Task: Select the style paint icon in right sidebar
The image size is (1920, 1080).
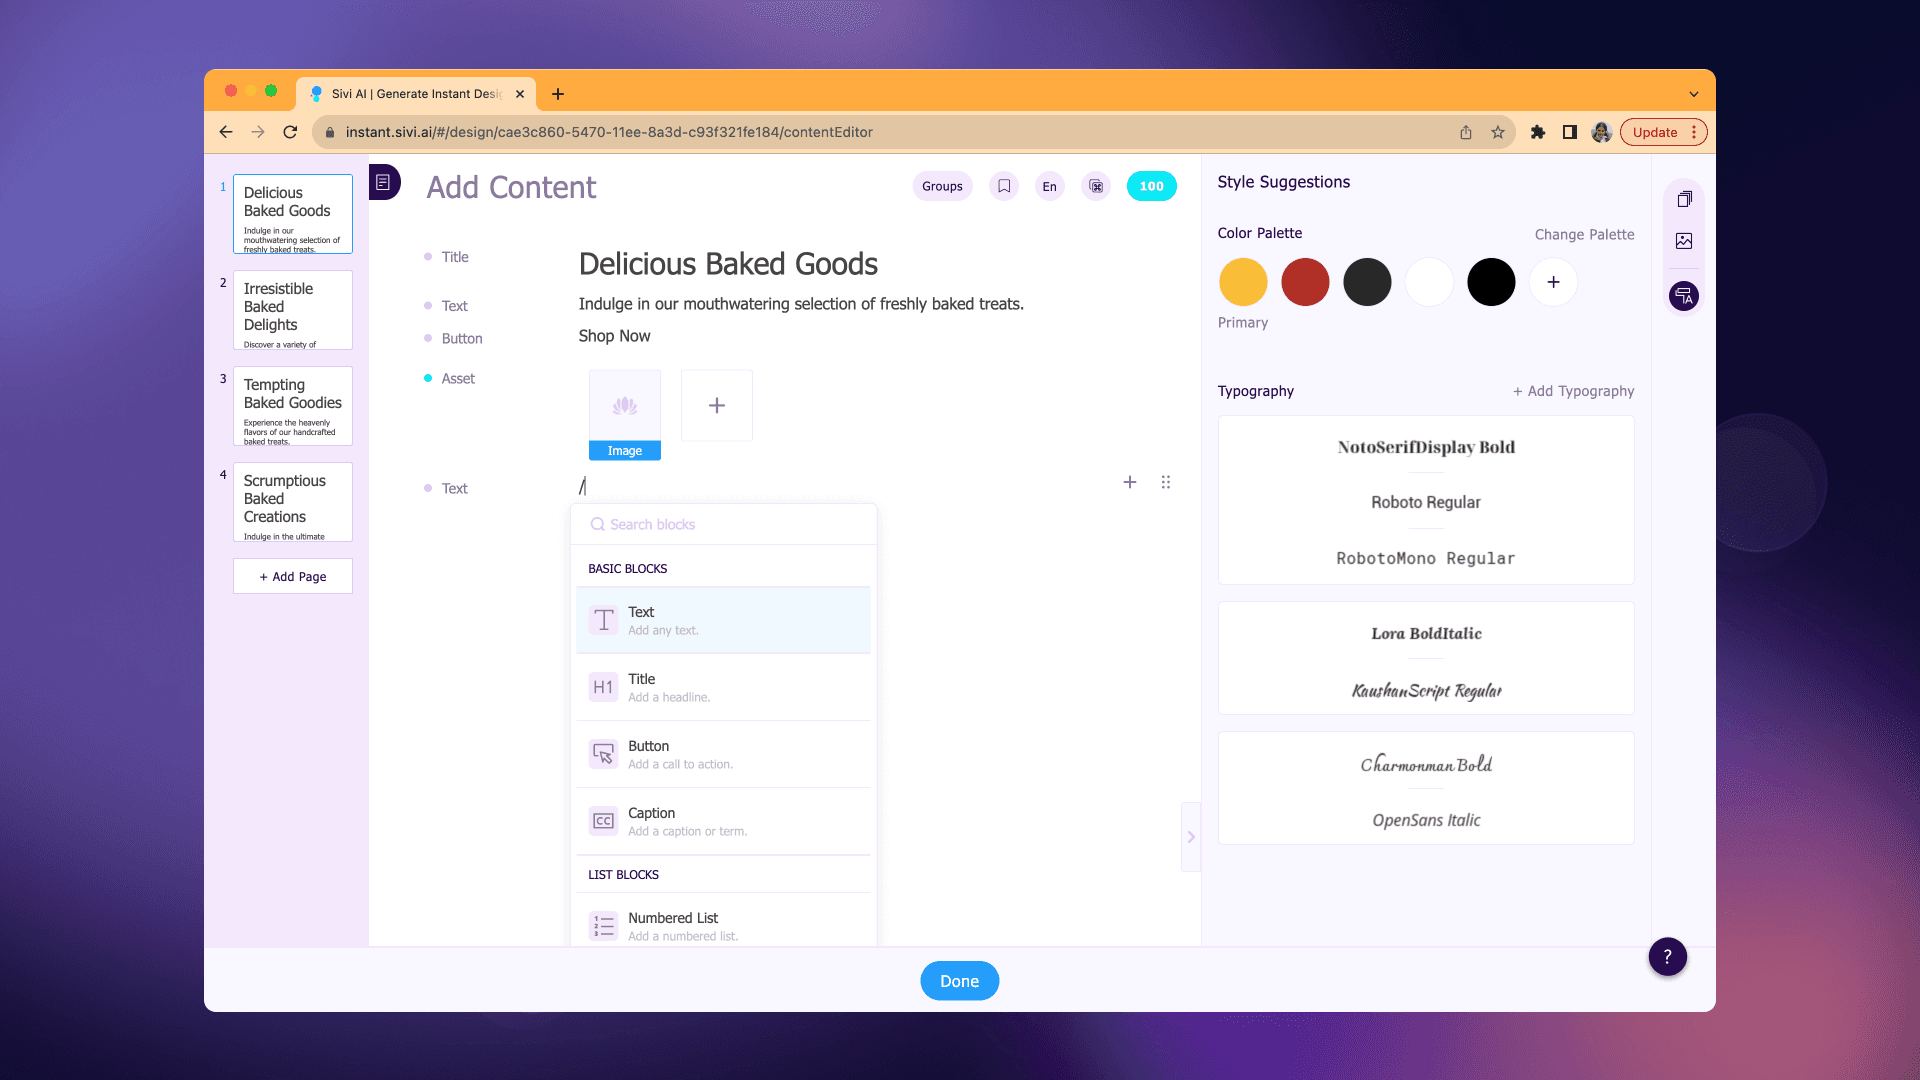Action: [1684, 296]
